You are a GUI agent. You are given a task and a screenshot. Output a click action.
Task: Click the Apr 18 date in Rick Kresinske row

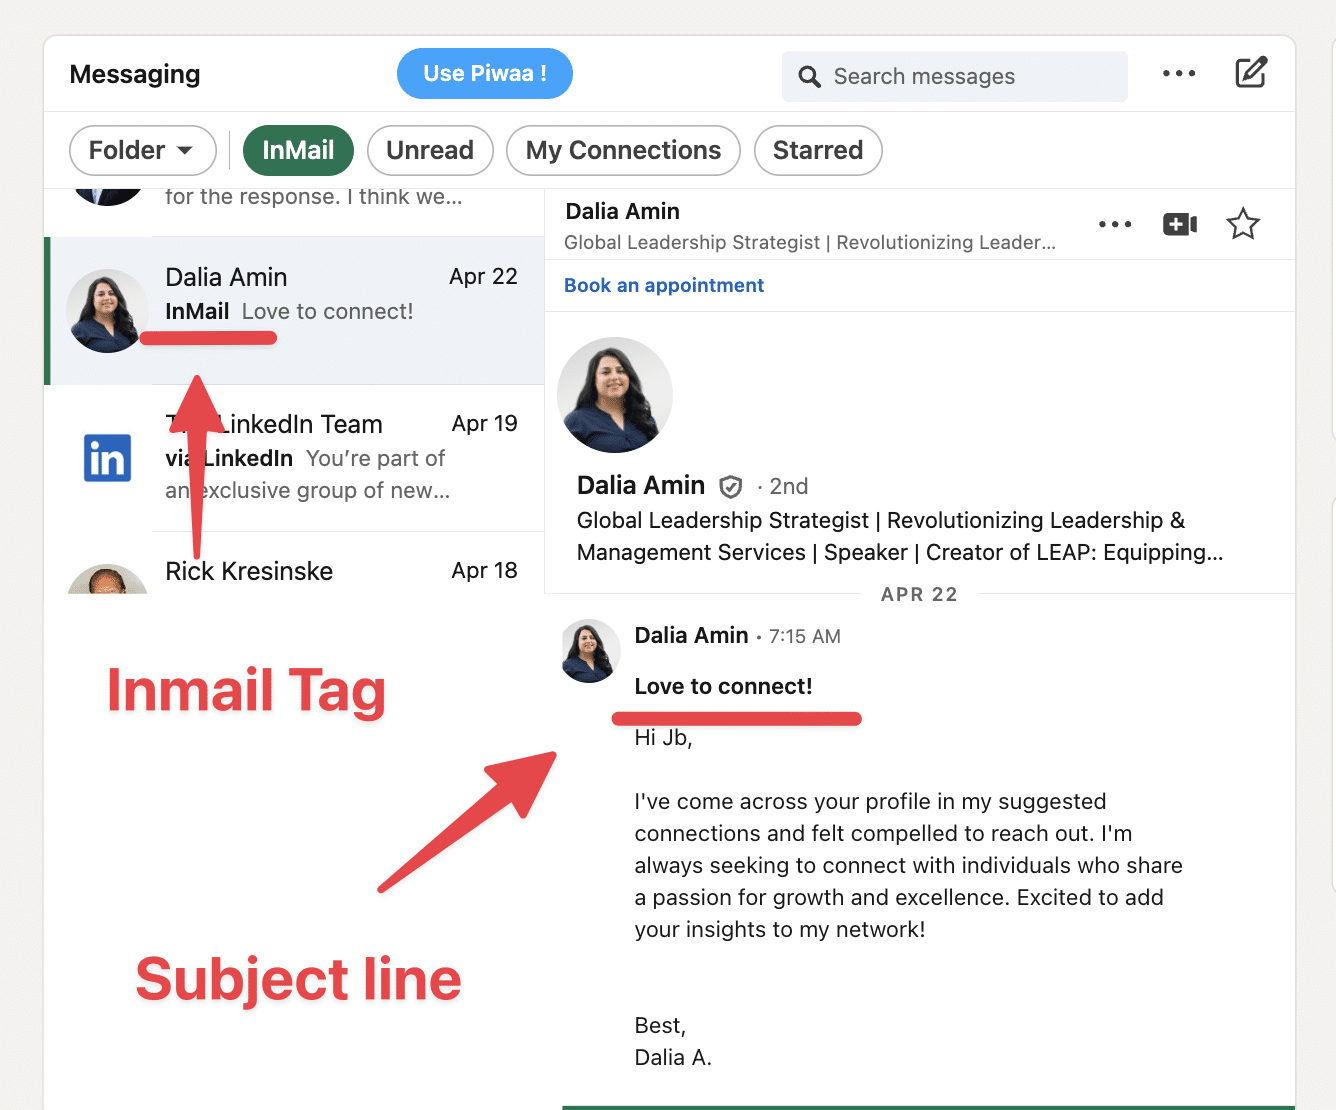[x=484, y=571]
